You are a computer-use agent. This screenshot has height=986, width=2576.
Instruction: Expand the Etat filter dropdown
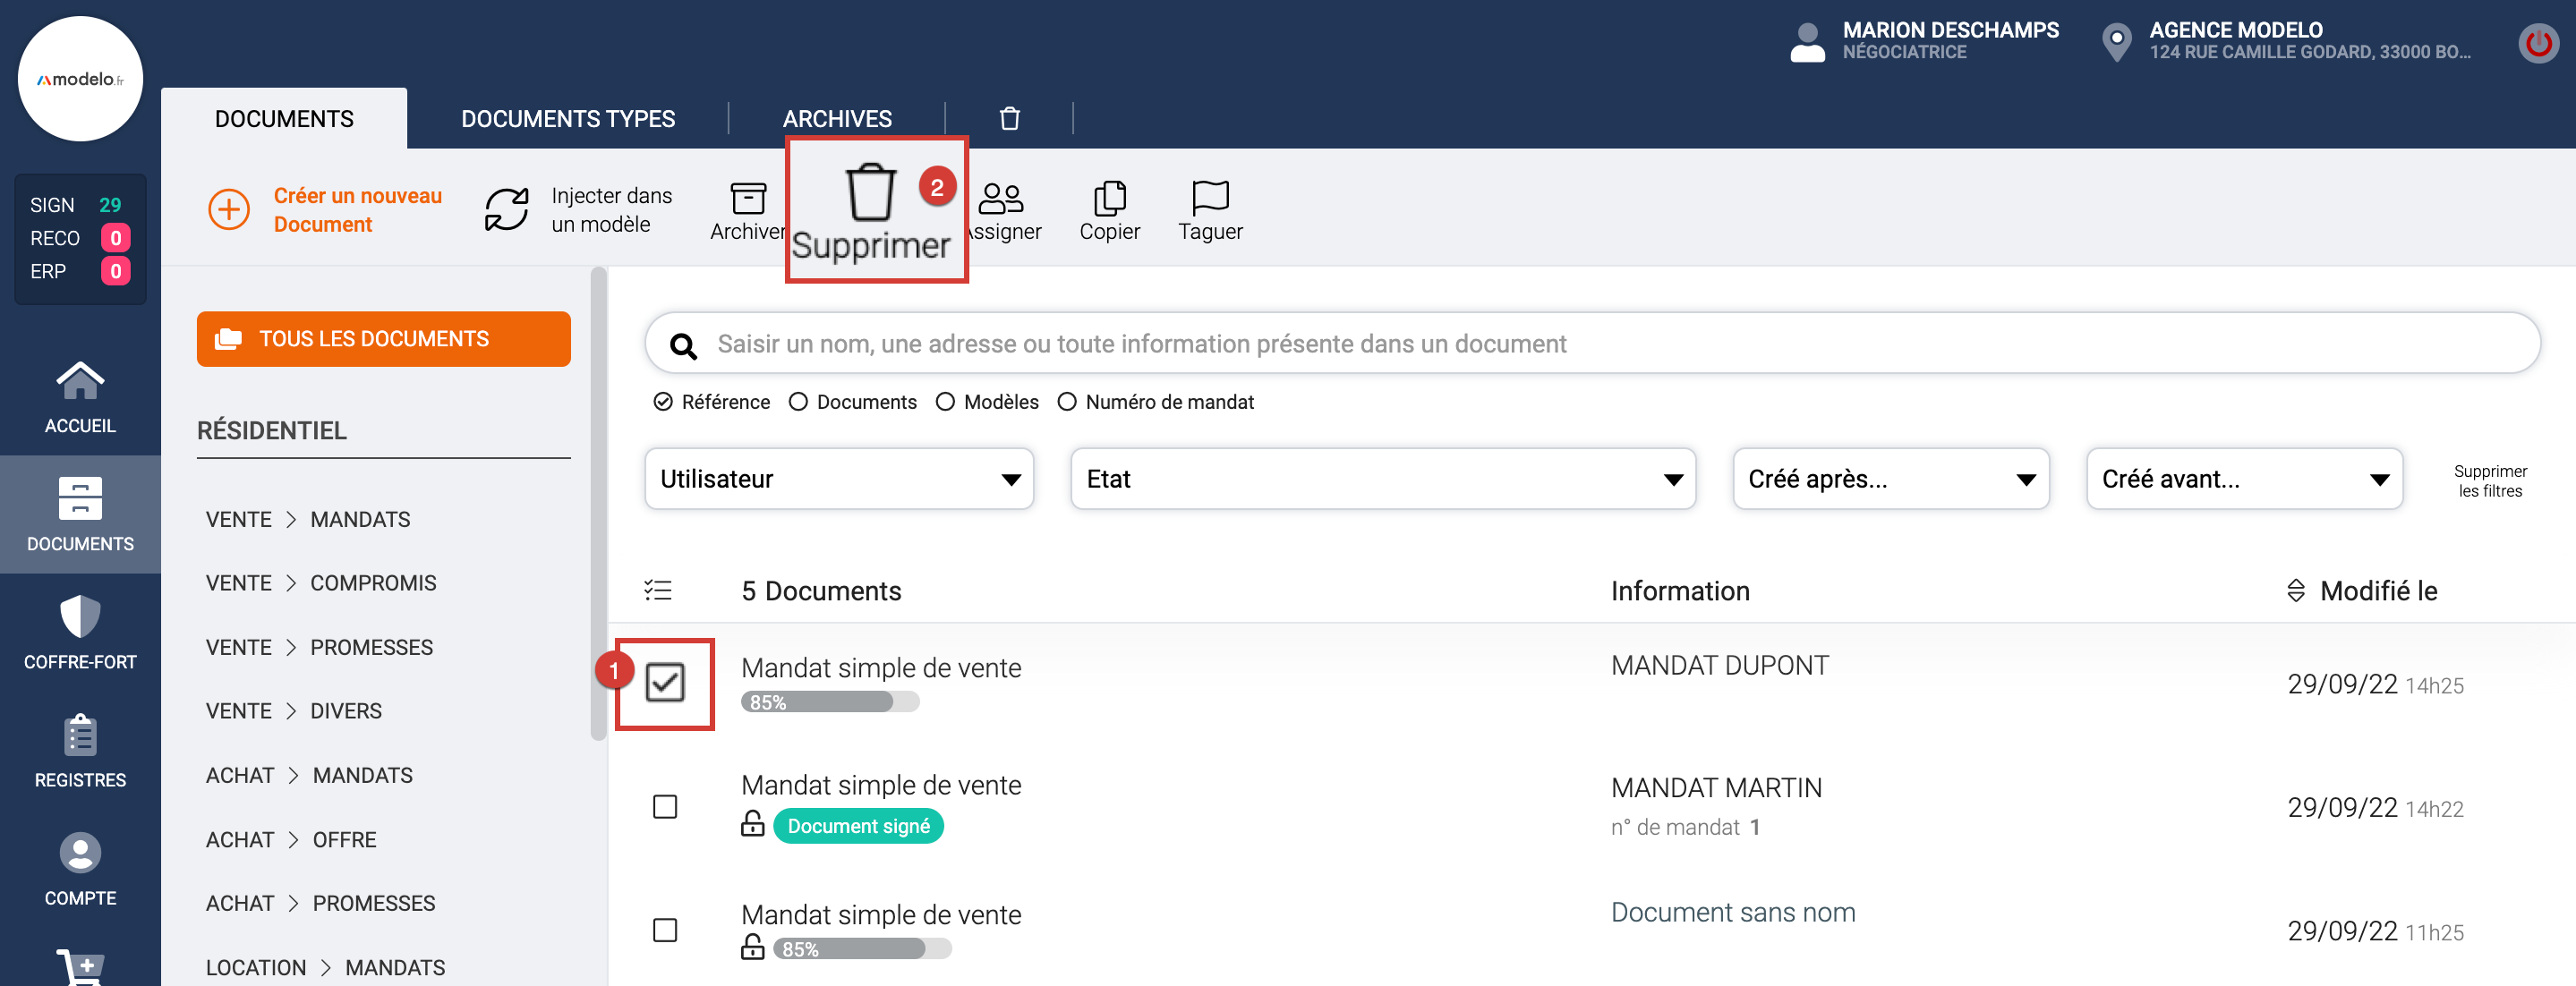point(1382,479)
